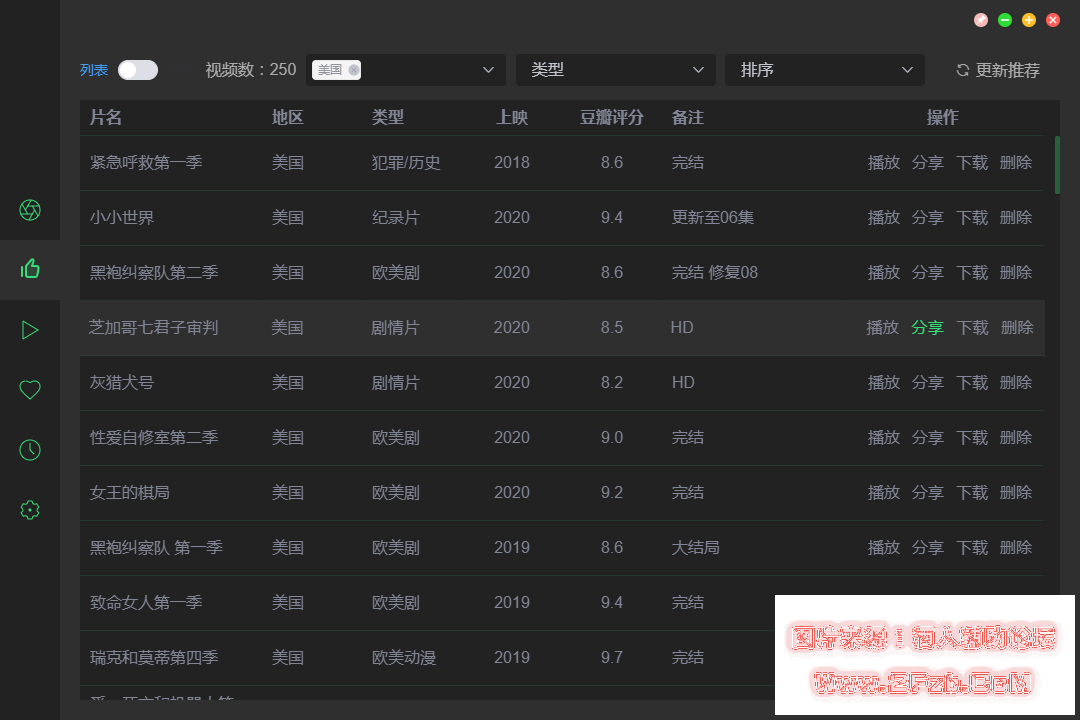
Task: Click the 豆瓣评分 column header
Action: (x=611, y=117)
